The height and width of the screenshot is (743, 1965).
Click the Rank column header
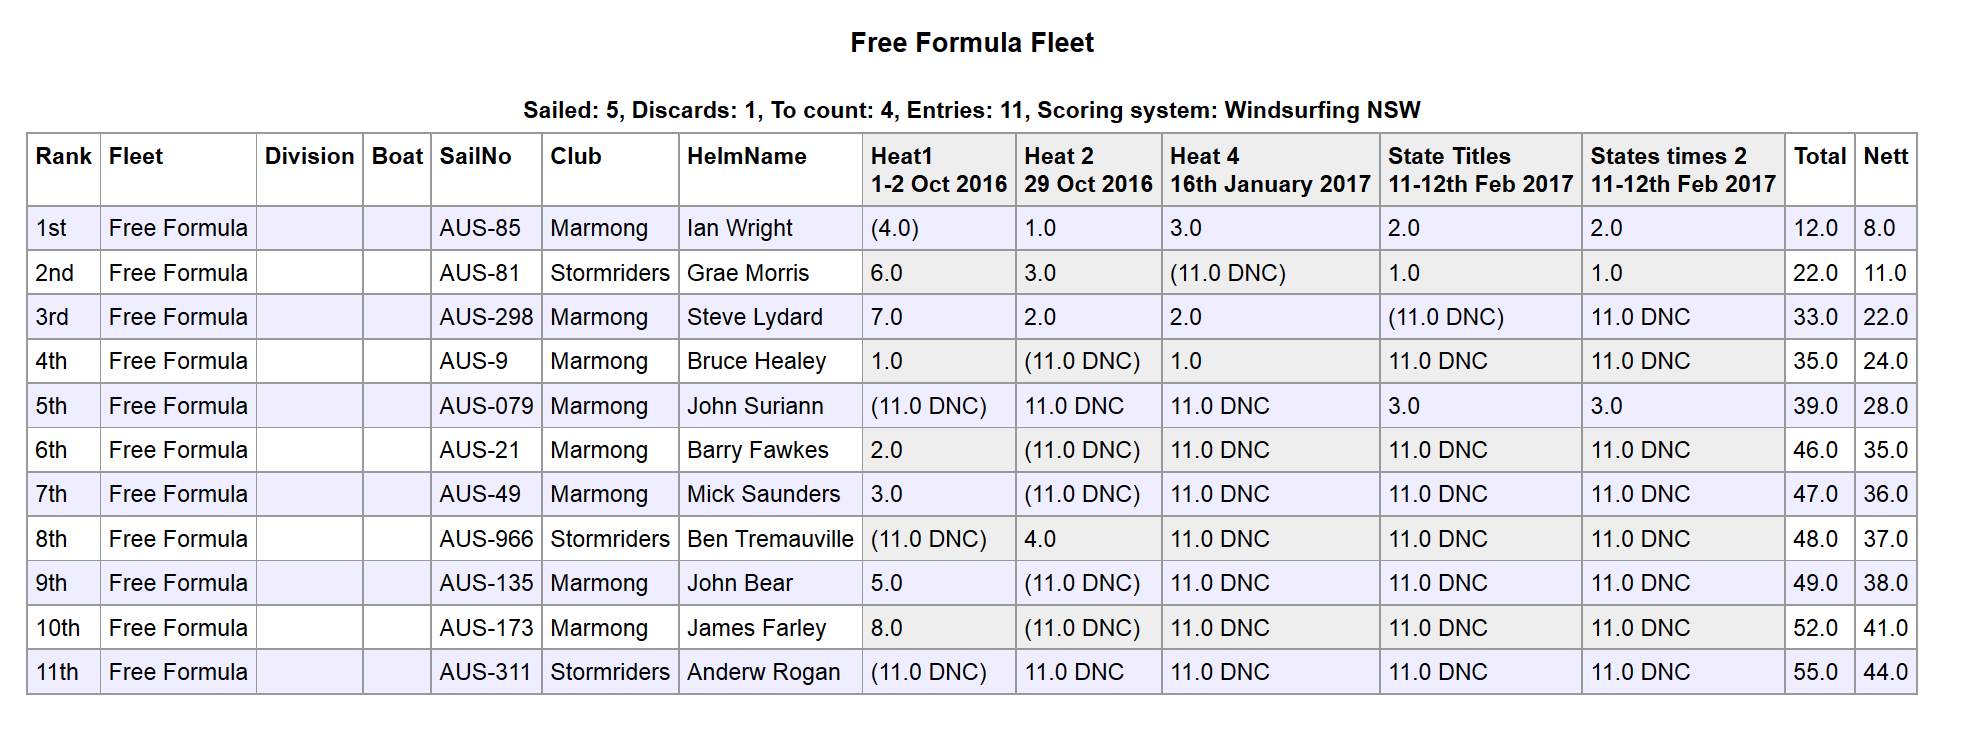point(63,157)
